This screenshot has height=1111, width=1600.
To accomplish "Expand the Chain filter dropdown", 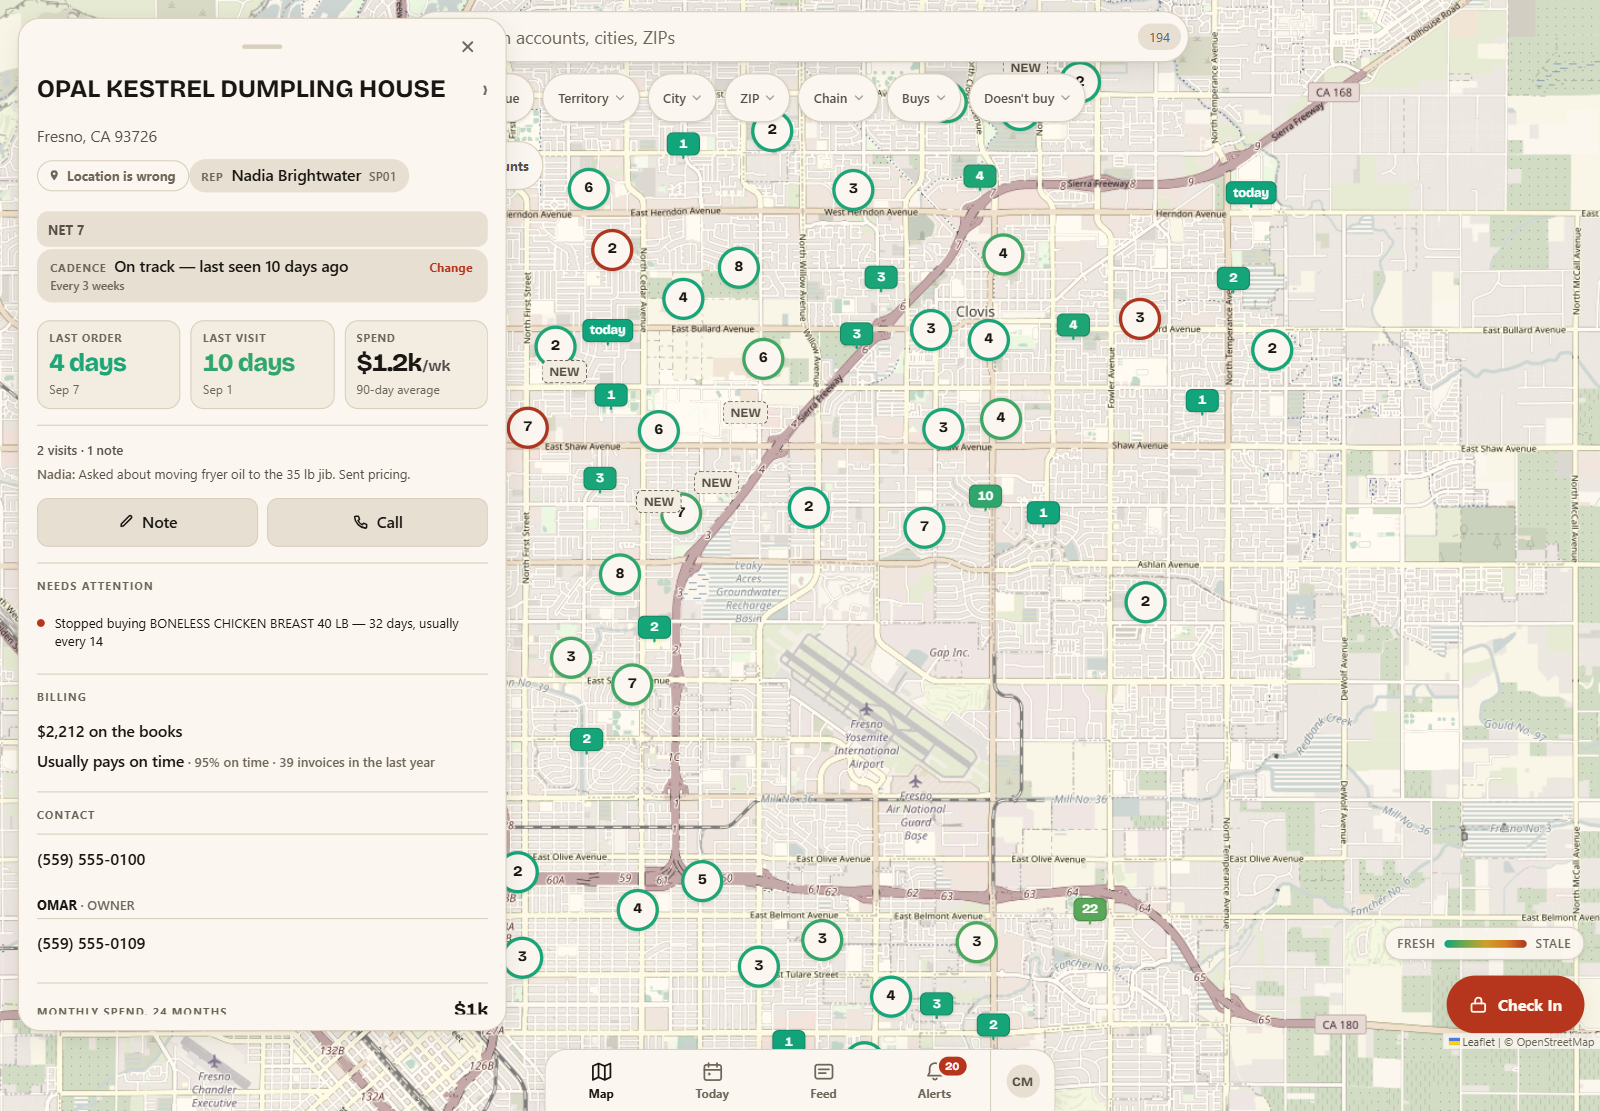I will point(838,98).
